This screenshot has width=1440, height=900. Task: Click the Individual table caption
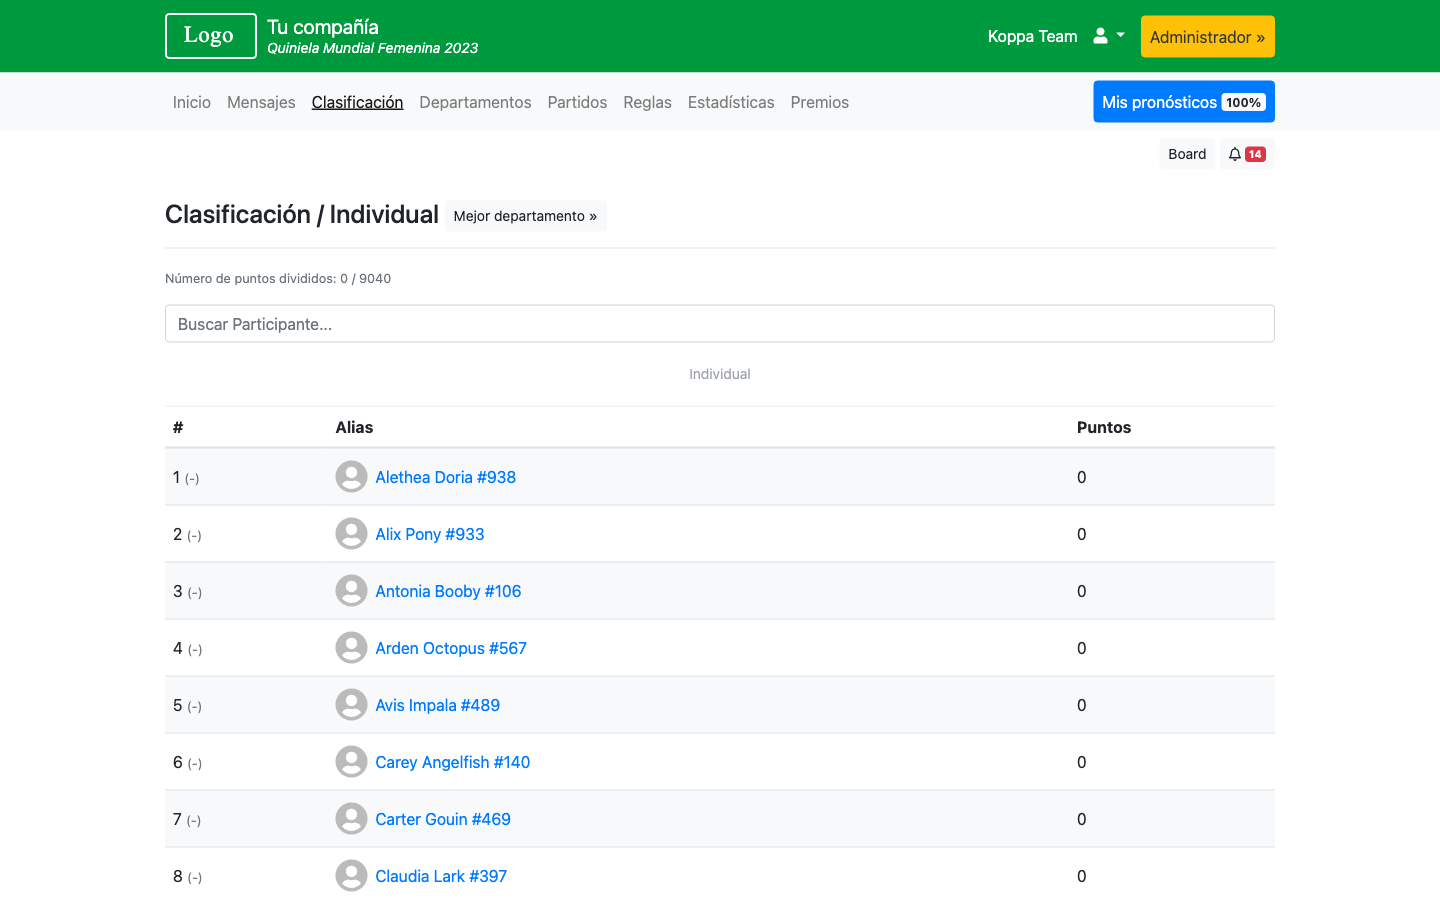coord(720,374)
